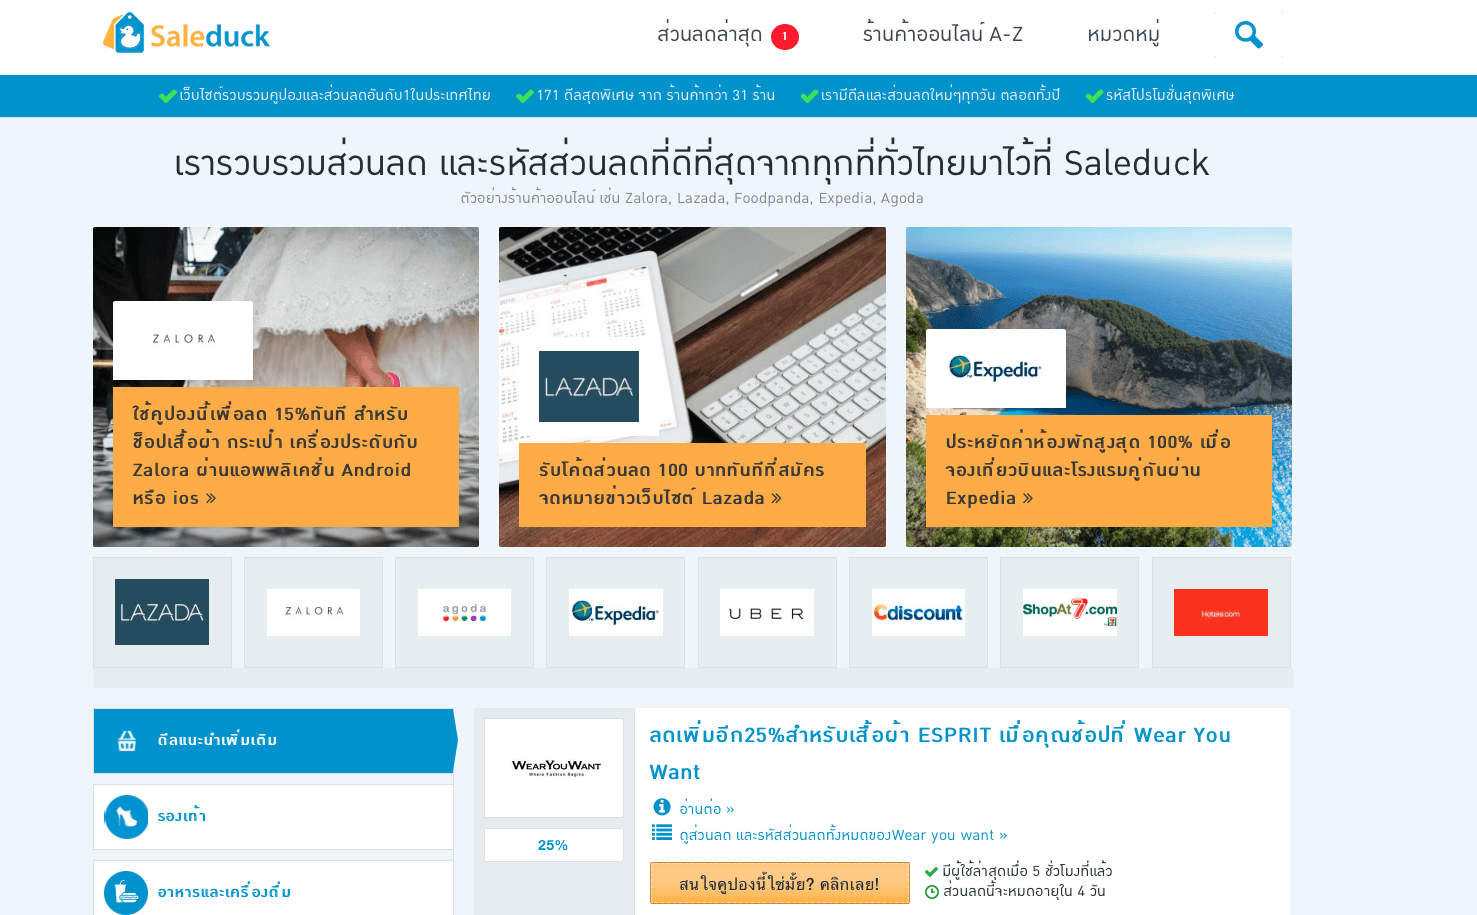1477x915 pixels.
Task: Click the Expedia logo on right banner
Action: [x=996, y=368]
